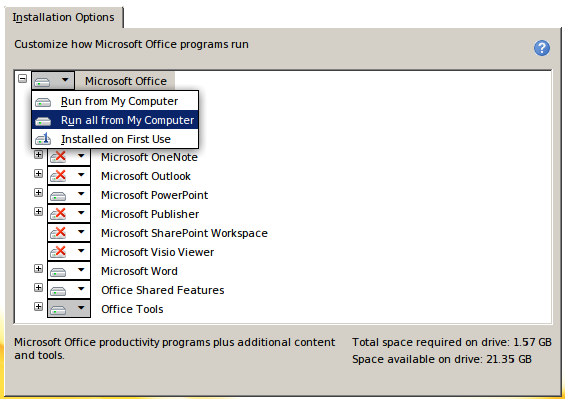Open the Office Shared Features install dropdown arrow
This screenshot has width=565, height=399.
click(81, 289)
